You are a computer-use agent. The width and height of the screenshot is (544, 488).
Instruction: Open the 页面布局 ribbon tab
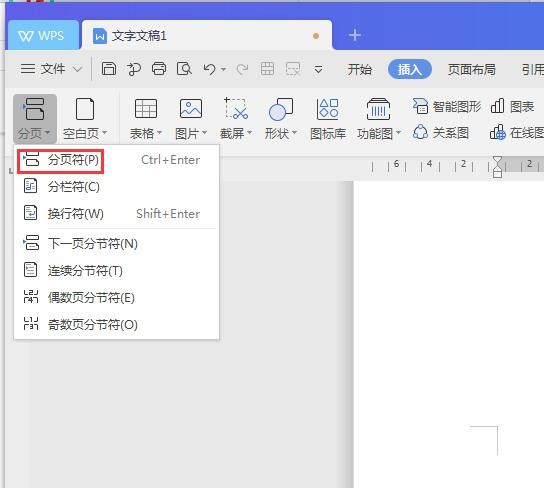[x=471, y=69]
